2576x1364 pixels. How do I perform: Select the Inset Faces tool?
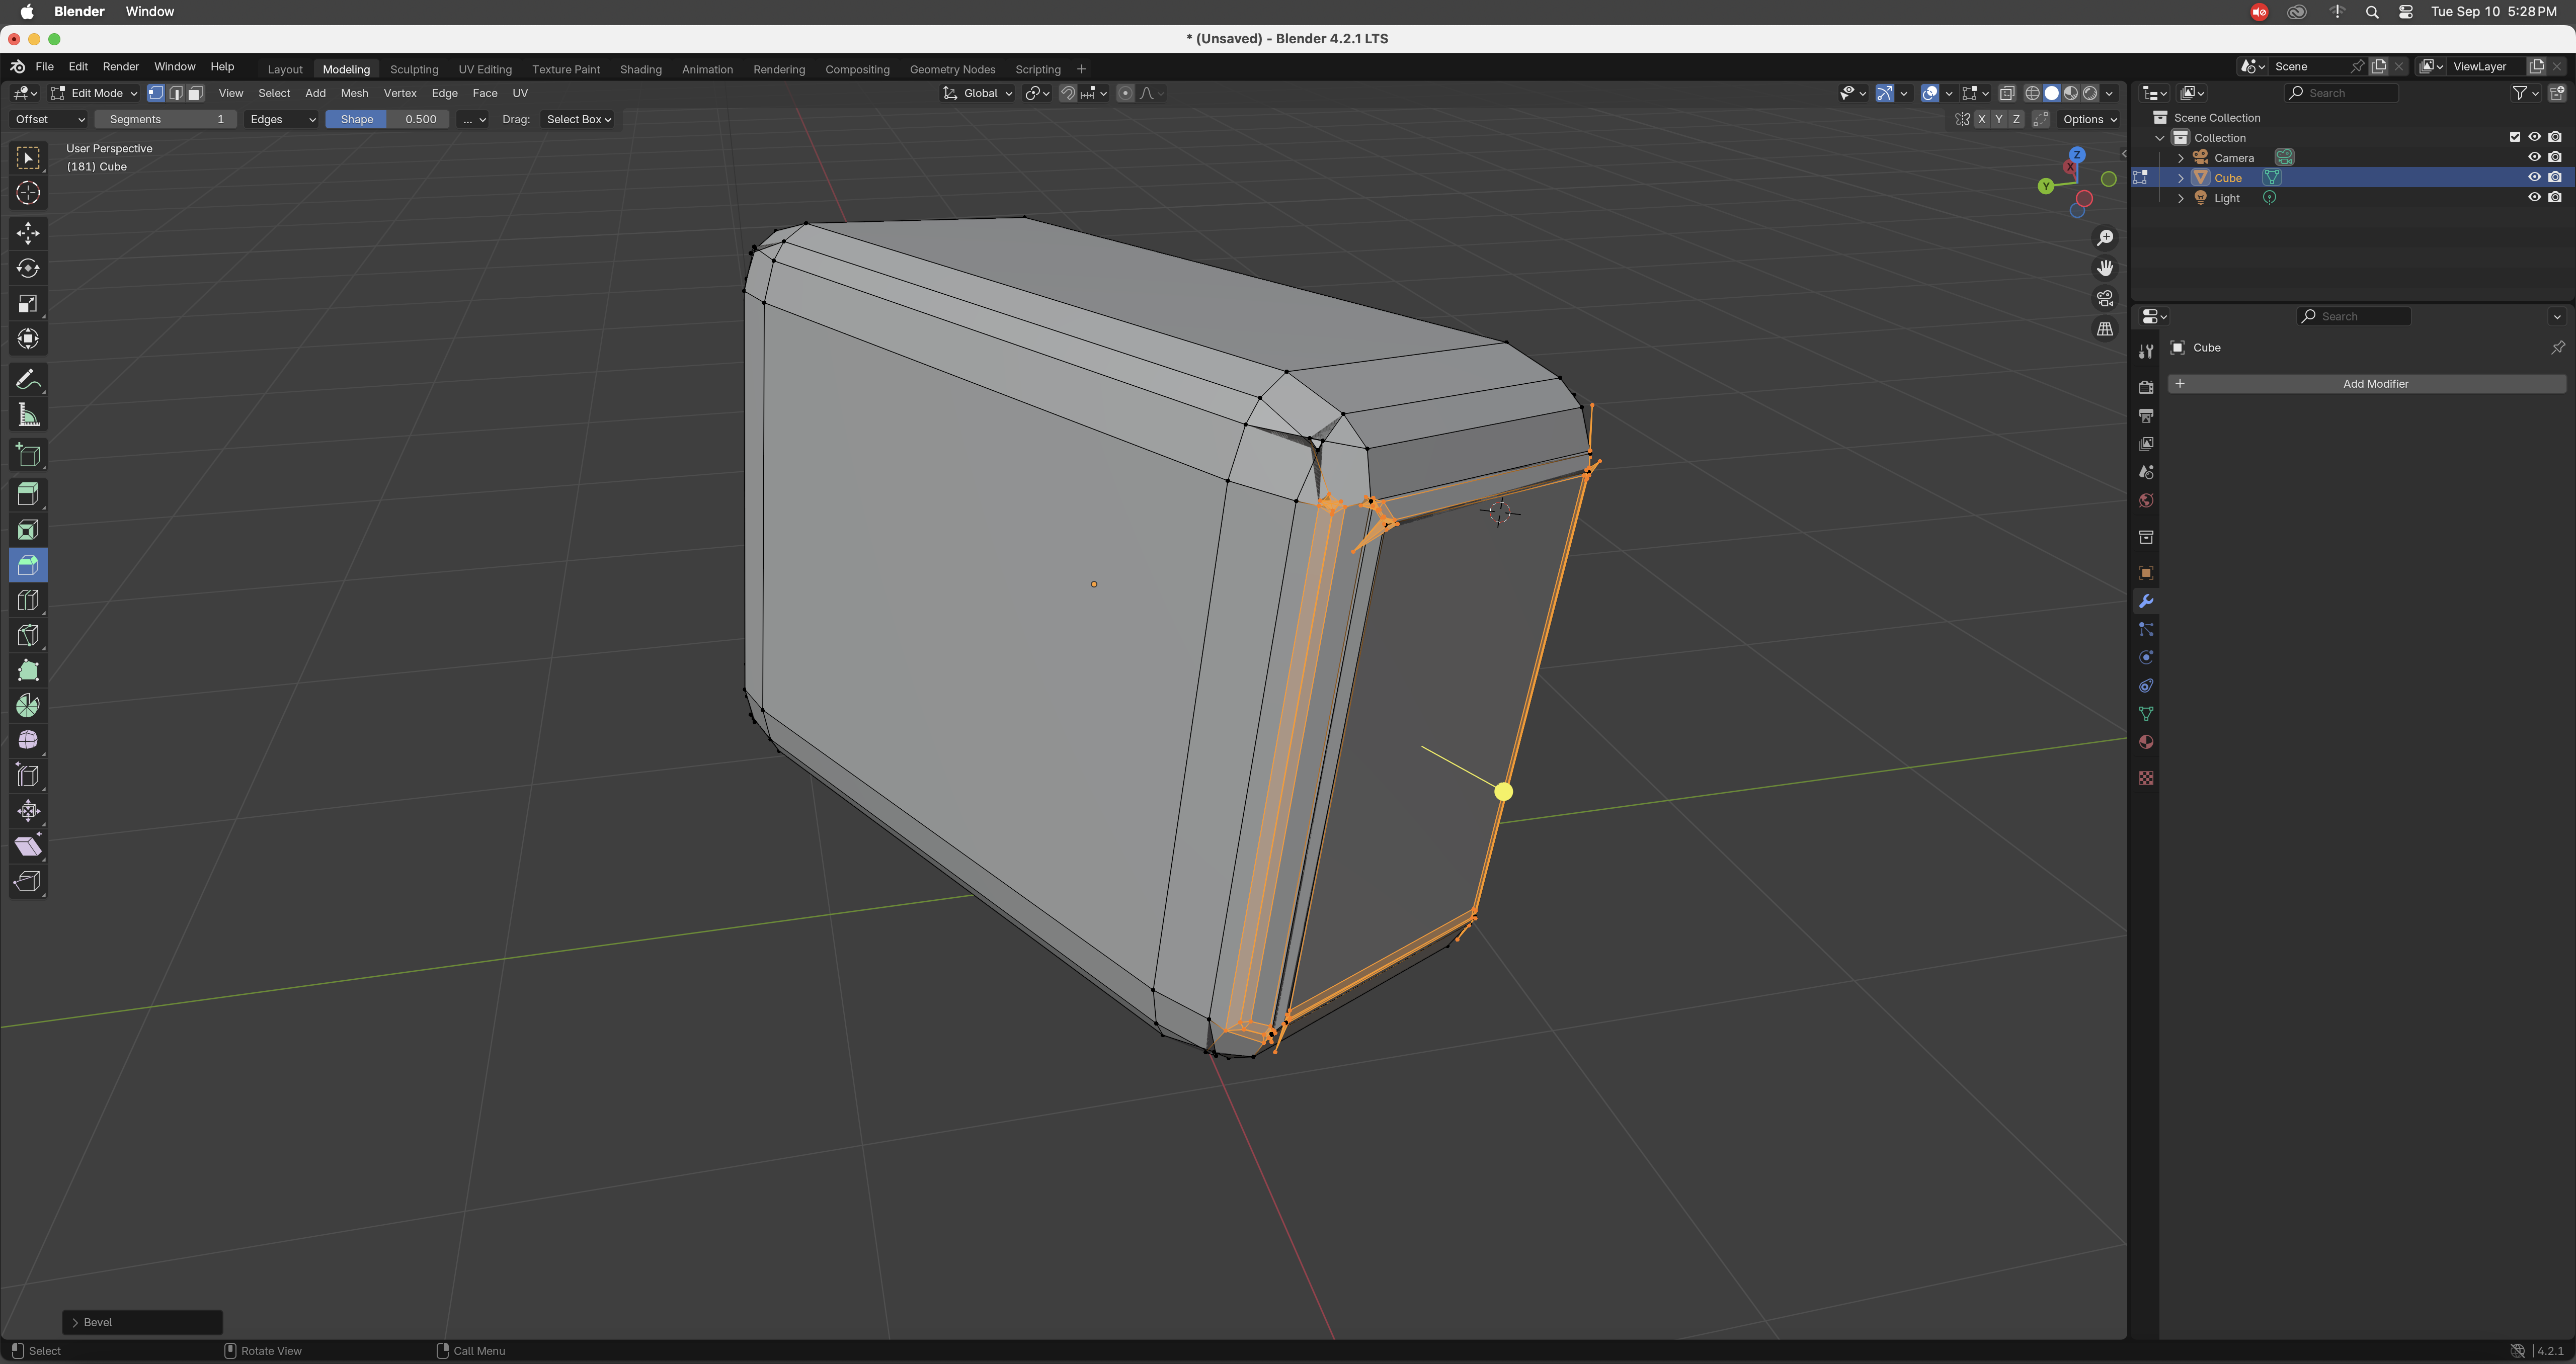[x=28, y=530]
